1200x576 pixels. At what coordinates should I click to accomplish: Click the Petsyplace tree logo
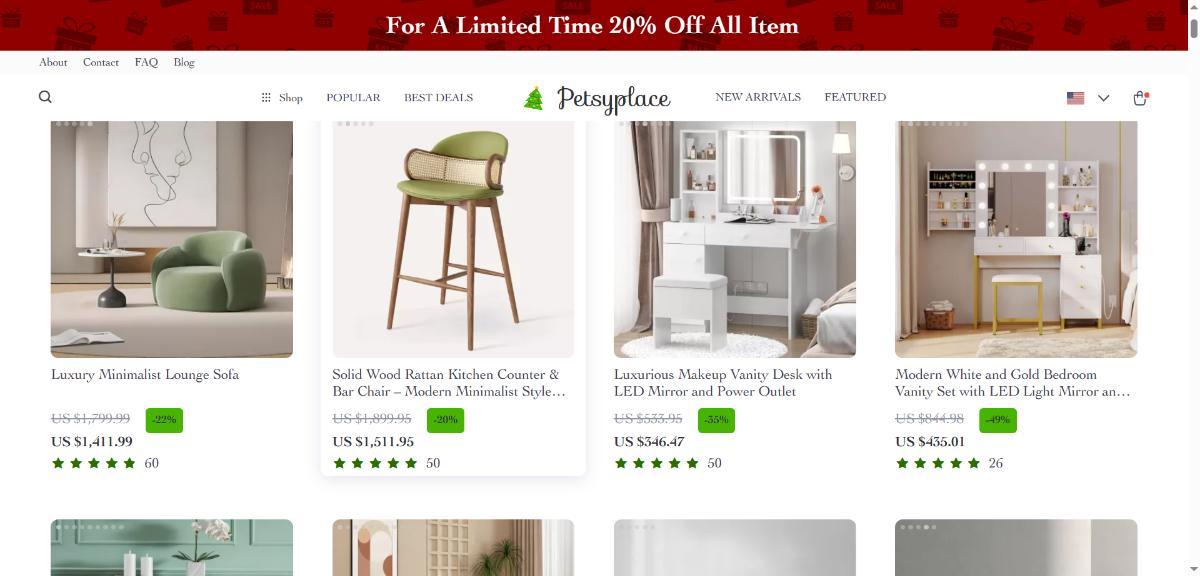coord(534,98)
